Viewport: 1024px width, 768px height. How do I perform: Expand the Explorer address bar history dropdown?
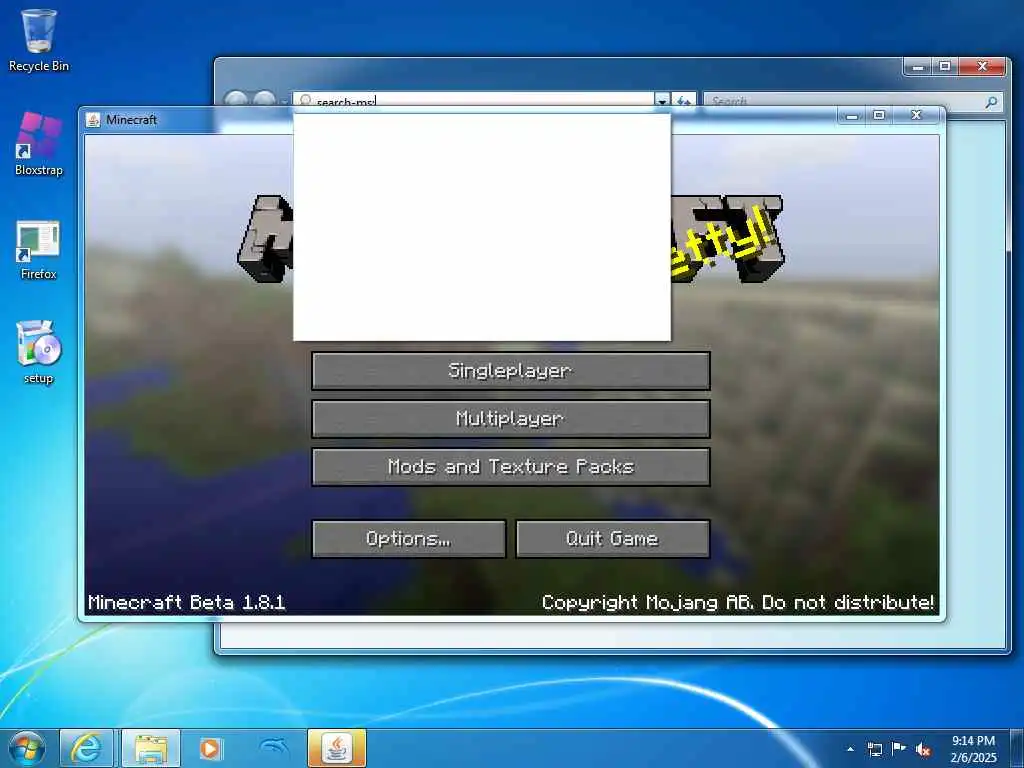point(662,101)
